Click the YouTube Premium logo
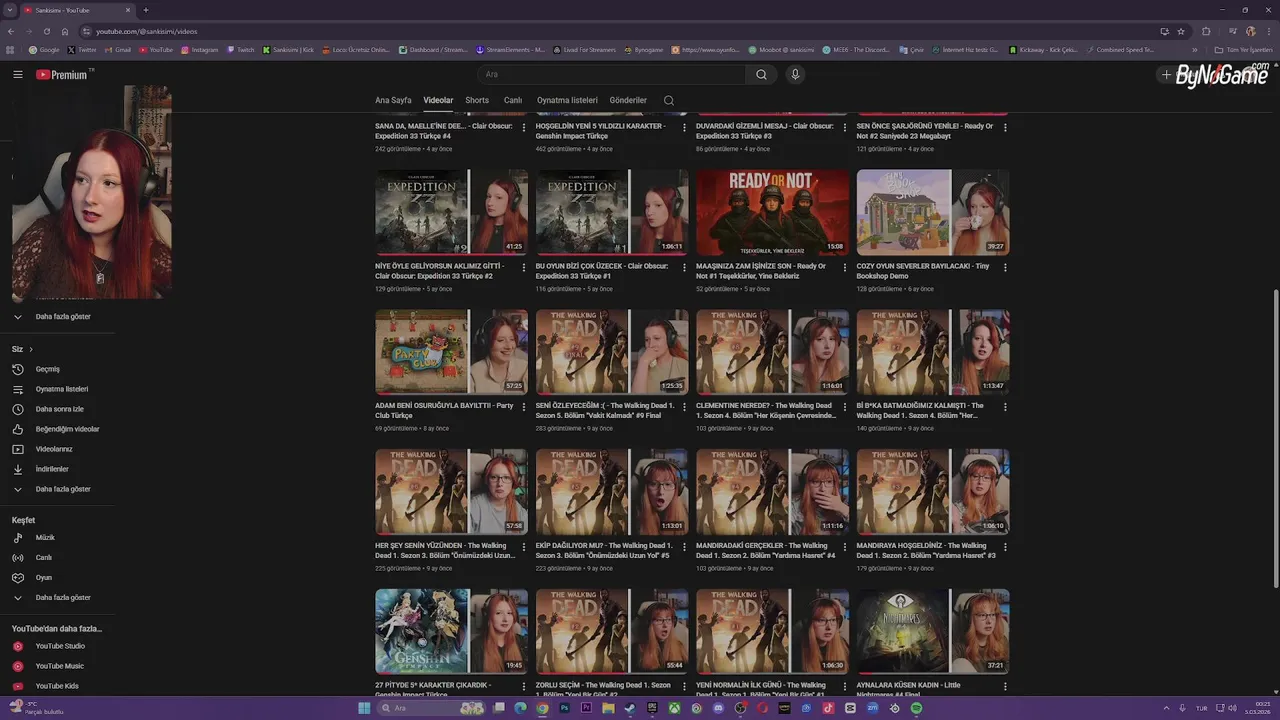Screen dimensions: 1280x720 (64, 74)
